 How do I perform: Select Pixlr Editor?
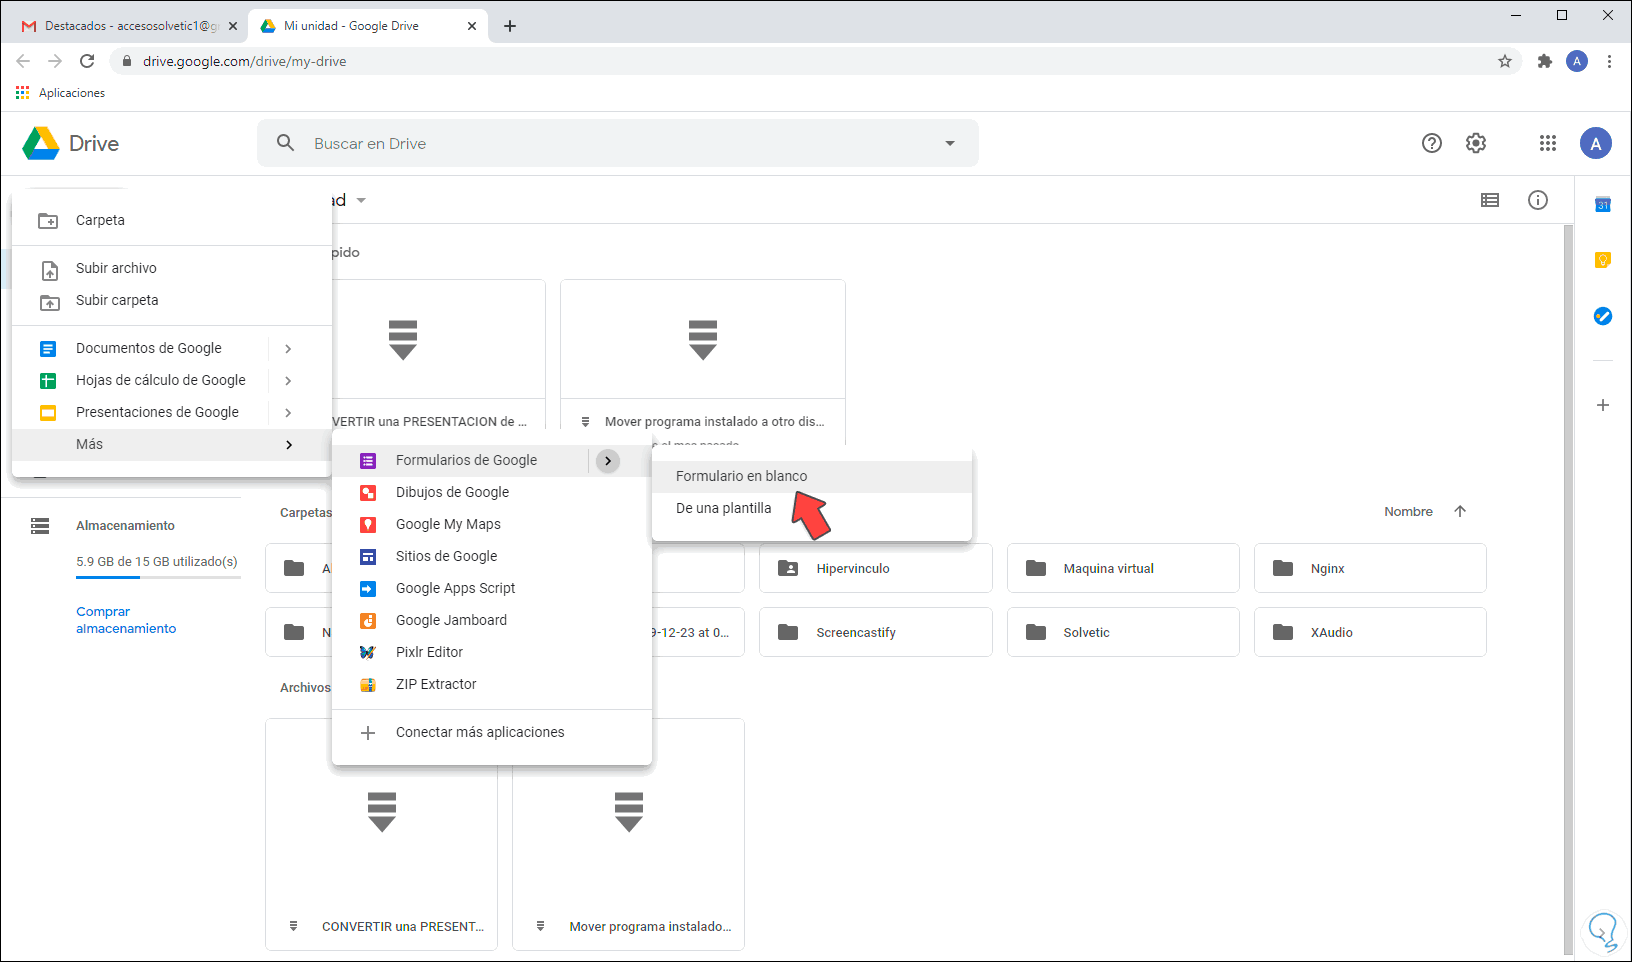(x=492, y=652)
